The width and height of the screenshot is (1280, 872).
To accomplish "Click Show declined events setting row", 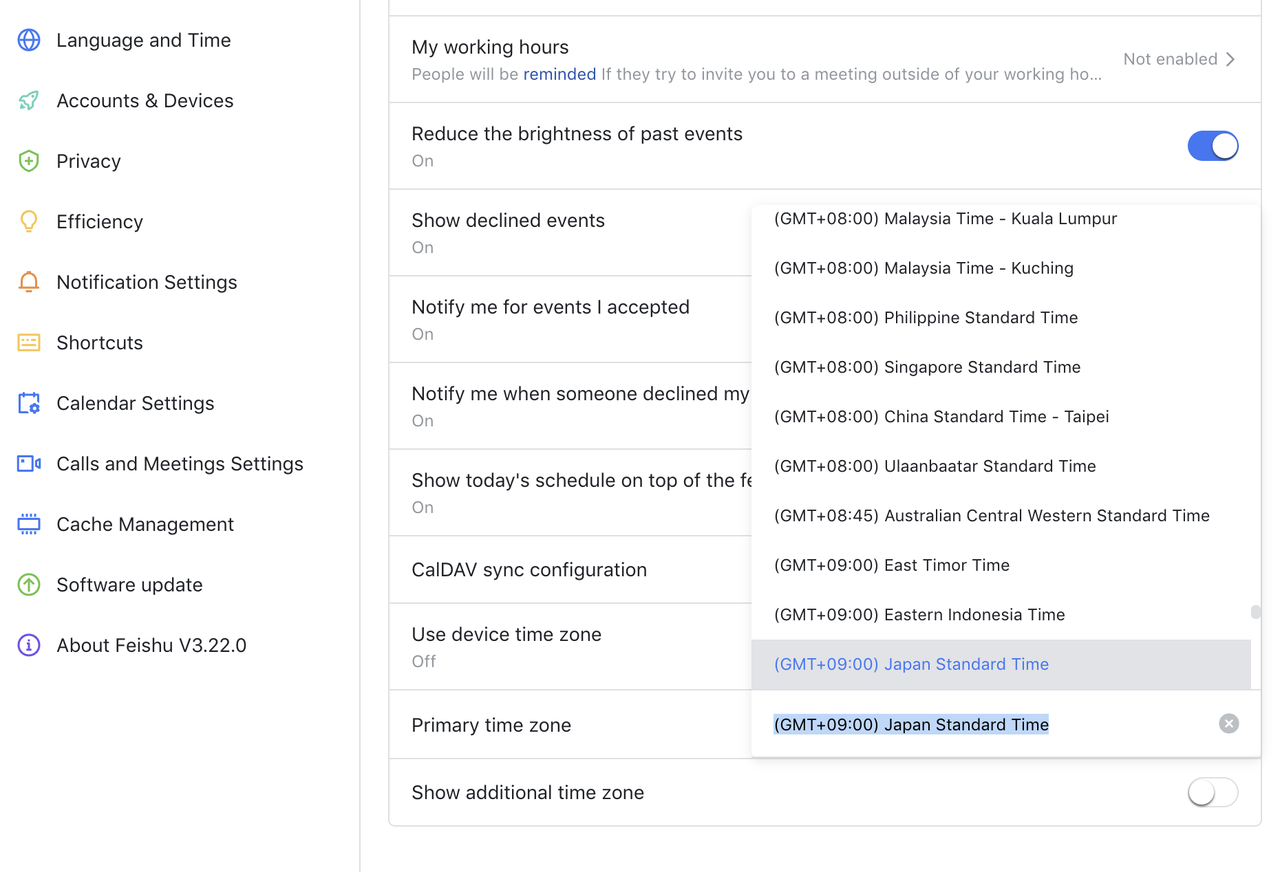I will click(x=570, y=232).
